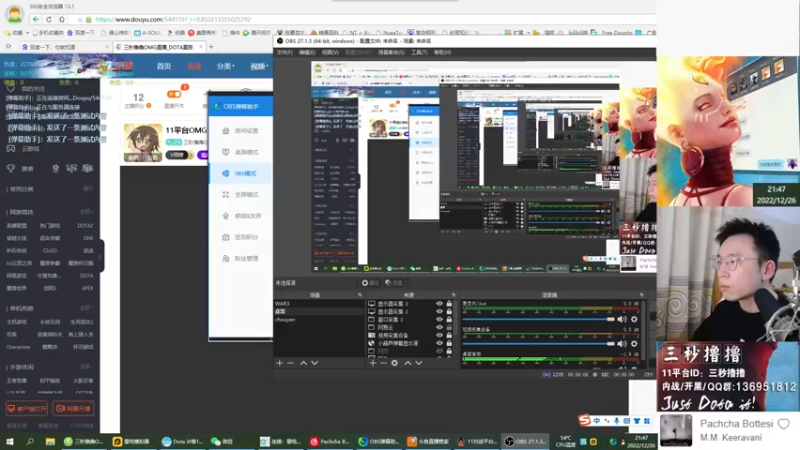
Task: Toggle lock on the 视频采集设备 source
Action: pyautogui.click(x=449, y=335)
